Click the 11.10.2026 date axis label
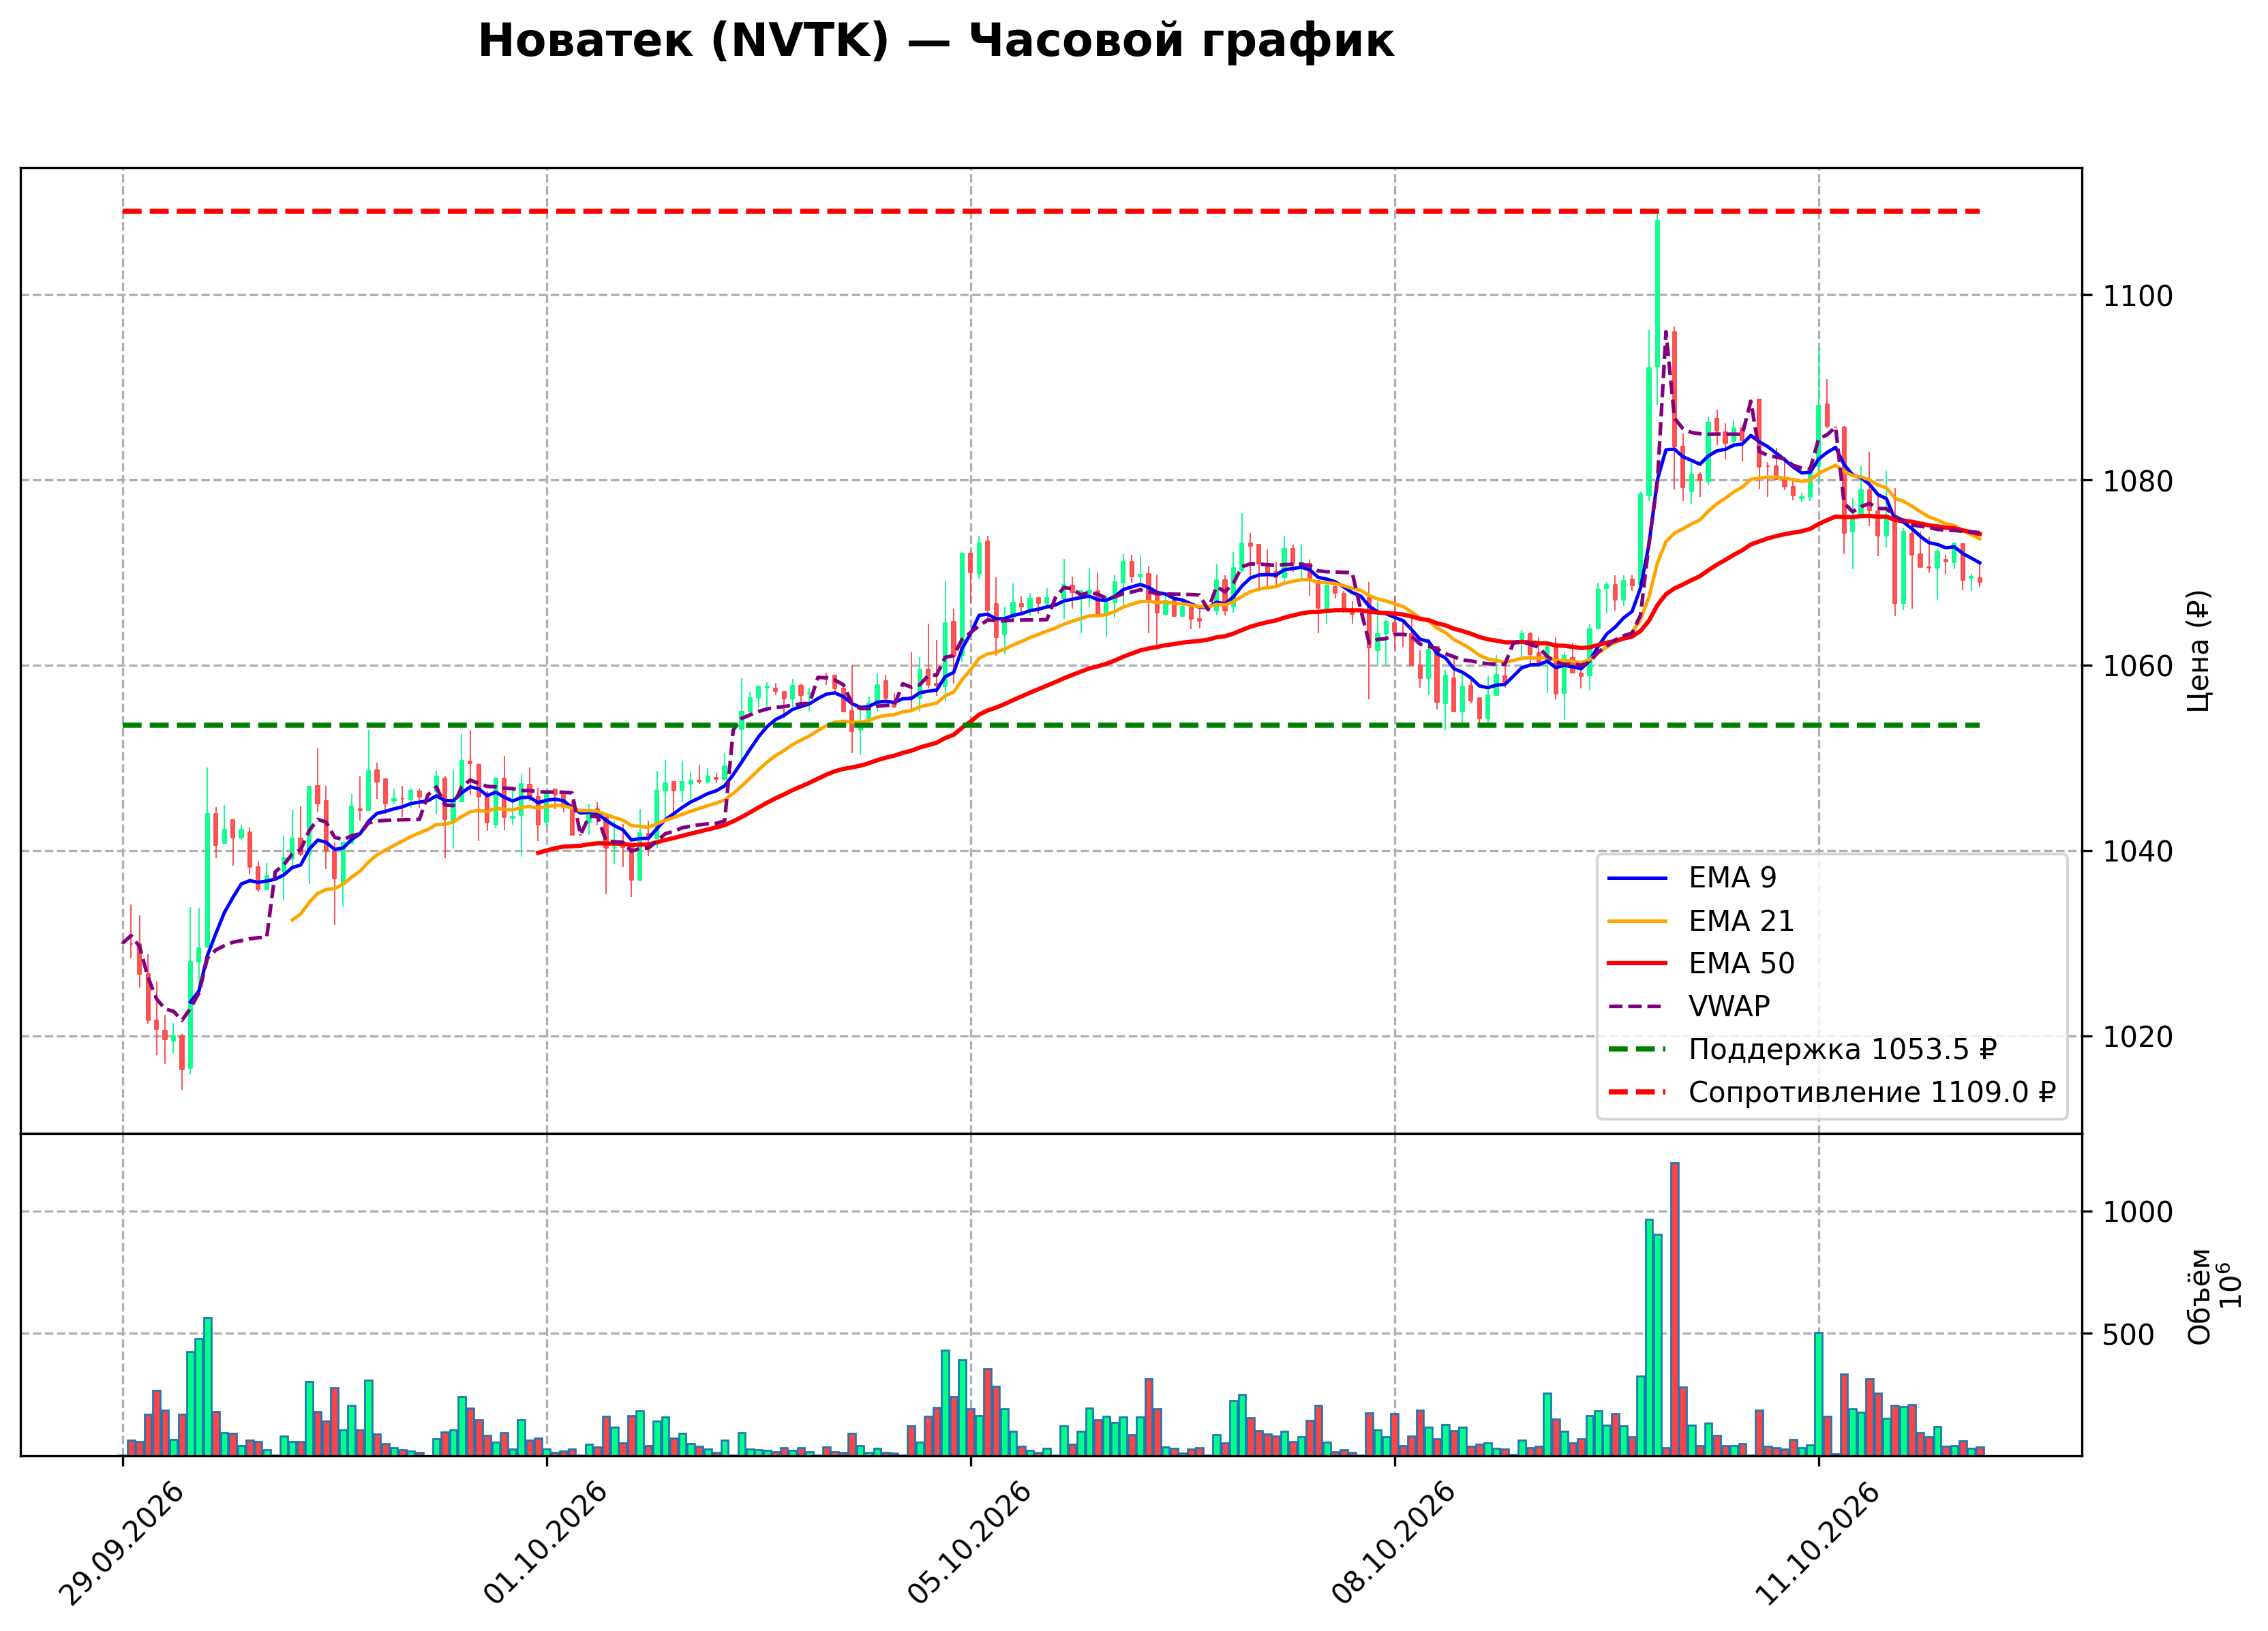The height and width of the screenshot is (1631, 2268). [1818, 1545]
